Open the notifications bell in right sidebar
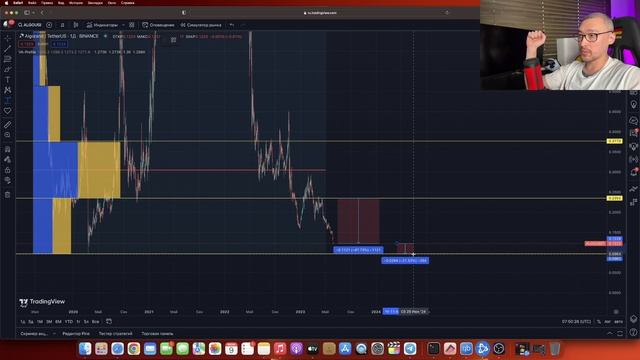Image resolution: width=640 pixels, height=360 pixels. [633, 173]
